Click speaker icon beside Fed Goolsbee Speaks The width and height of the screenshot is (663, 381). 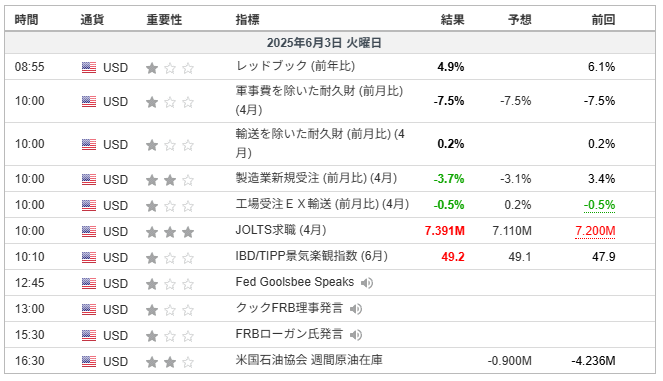367,283
